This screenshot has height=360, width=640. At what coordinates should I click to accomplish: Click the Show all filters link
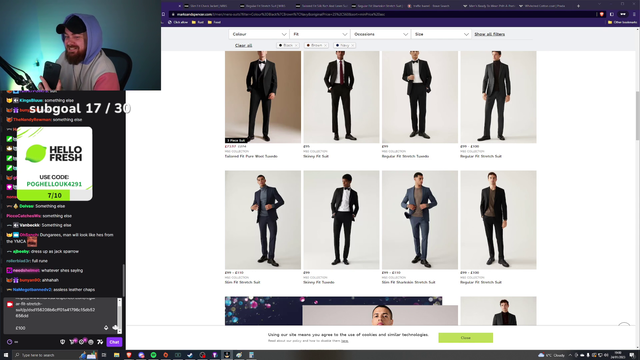(x=489, y=34)
